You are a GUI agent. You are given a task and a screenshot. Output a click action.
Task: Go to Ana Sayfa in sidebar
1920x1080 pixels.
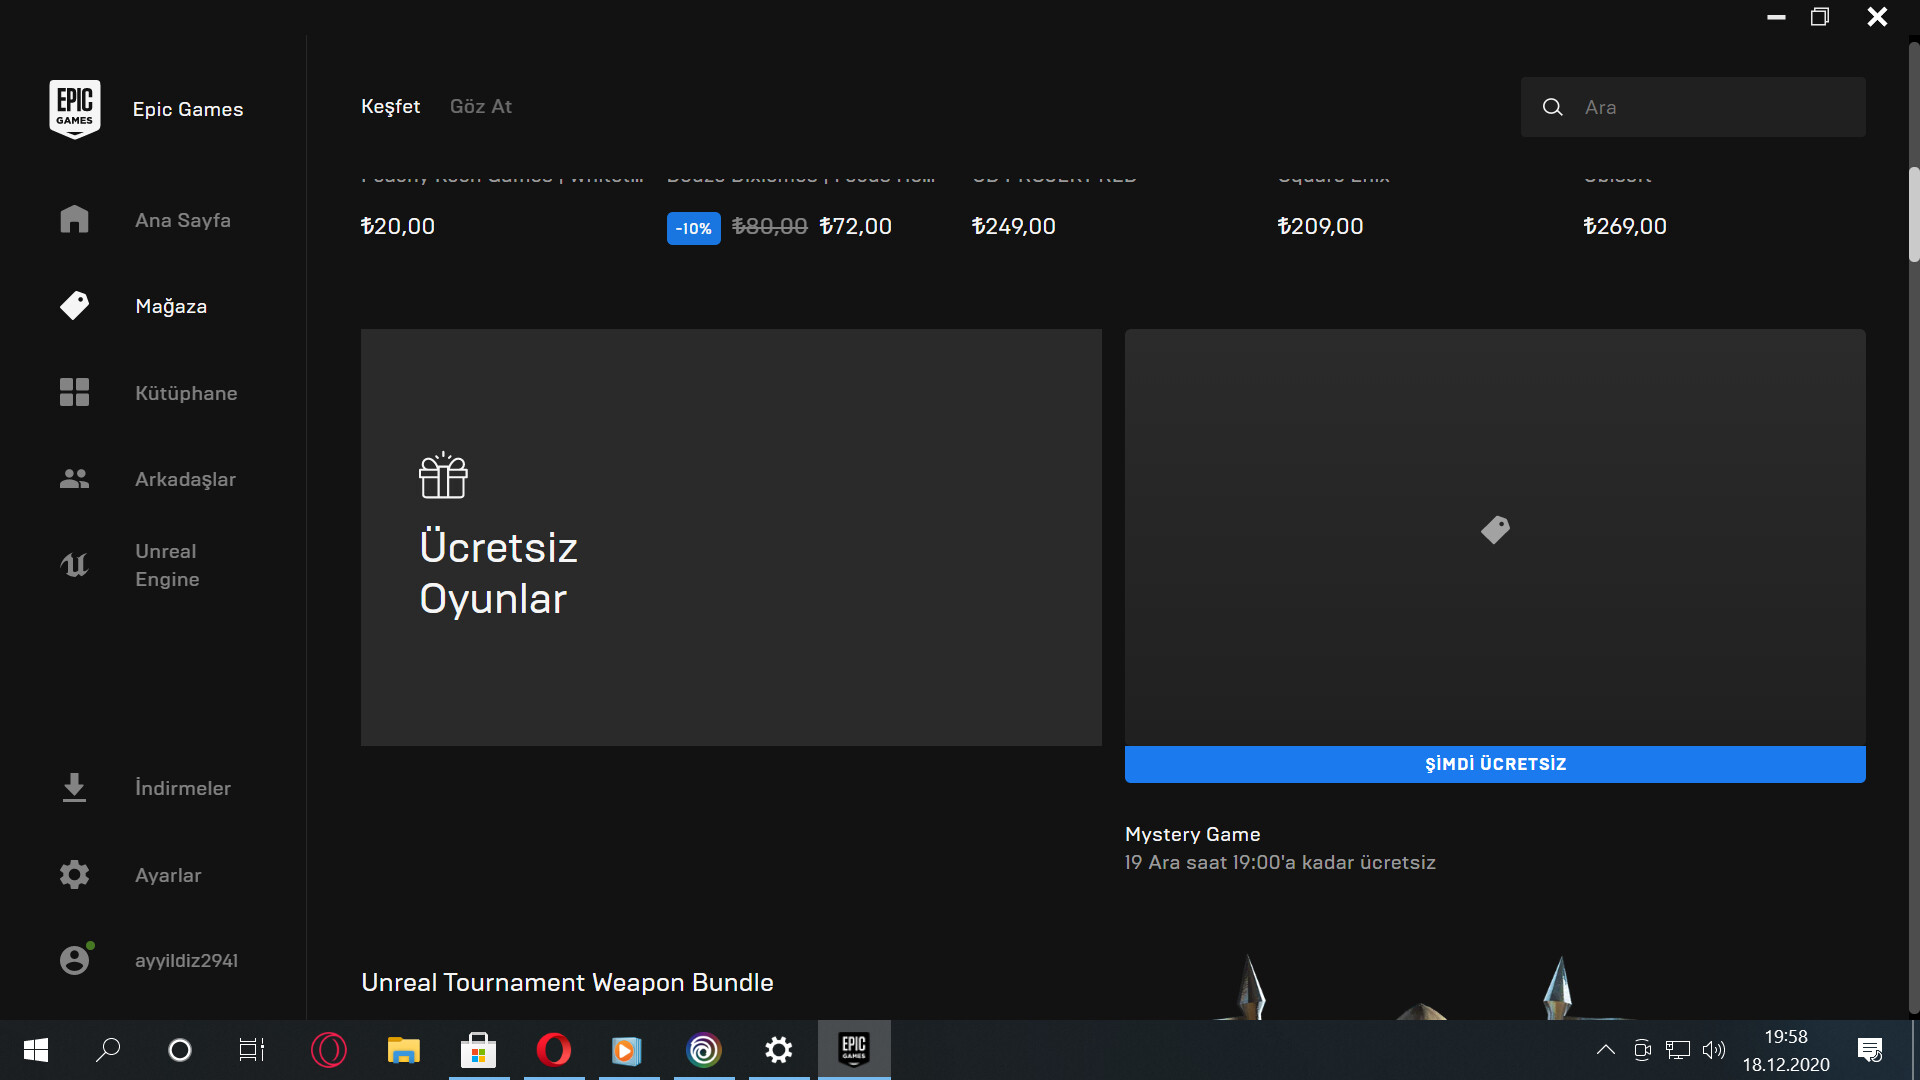pos(183,220)
